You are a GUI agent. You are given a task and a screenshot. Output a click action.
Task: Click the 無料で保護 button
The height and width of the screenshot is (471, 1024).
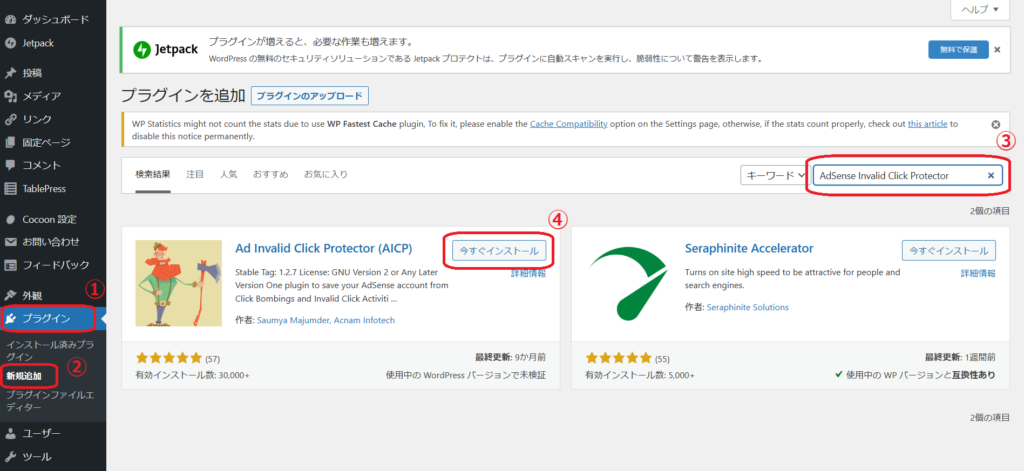click(x=958, y=50)
